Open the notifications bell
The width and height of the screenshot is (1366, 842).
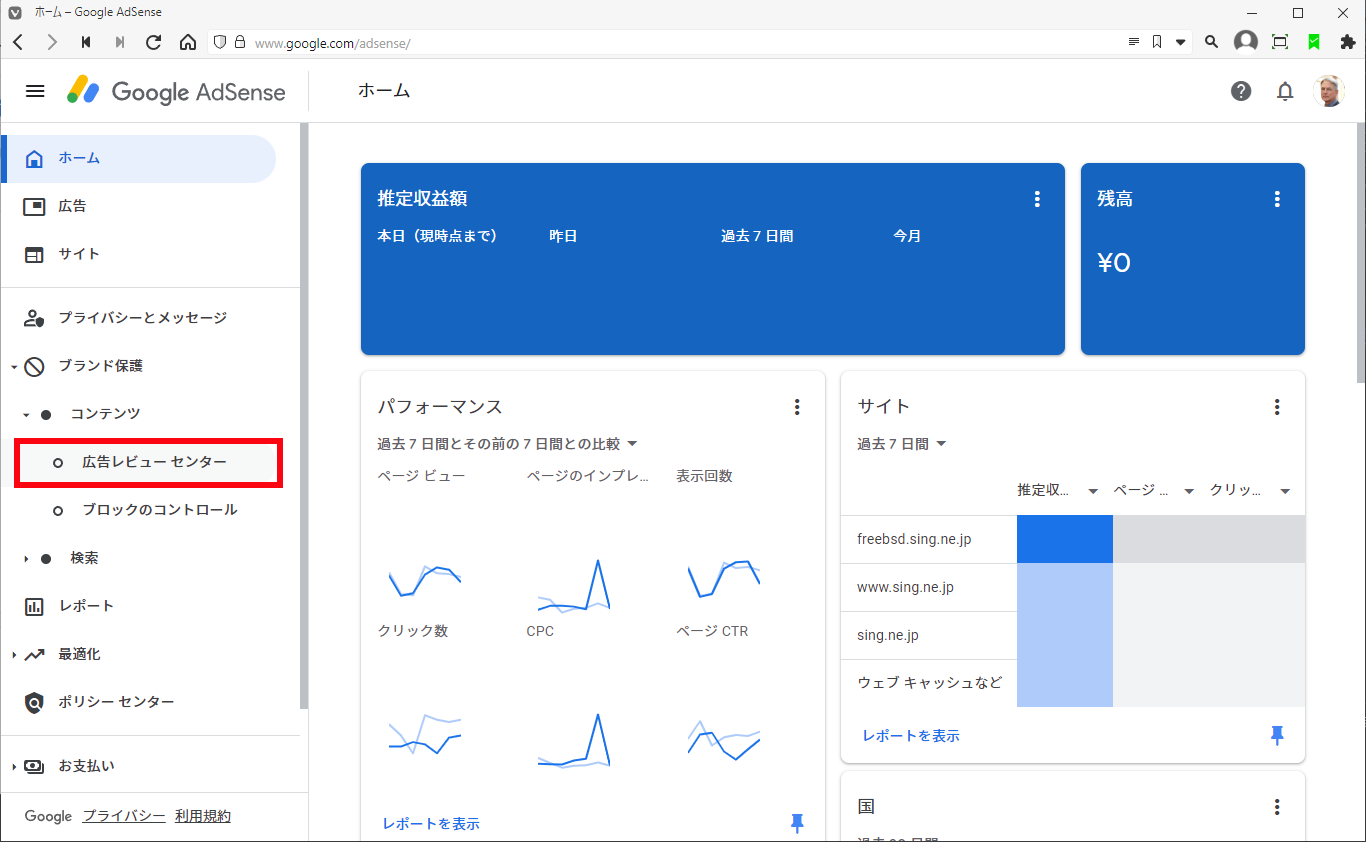point(1285,91)
